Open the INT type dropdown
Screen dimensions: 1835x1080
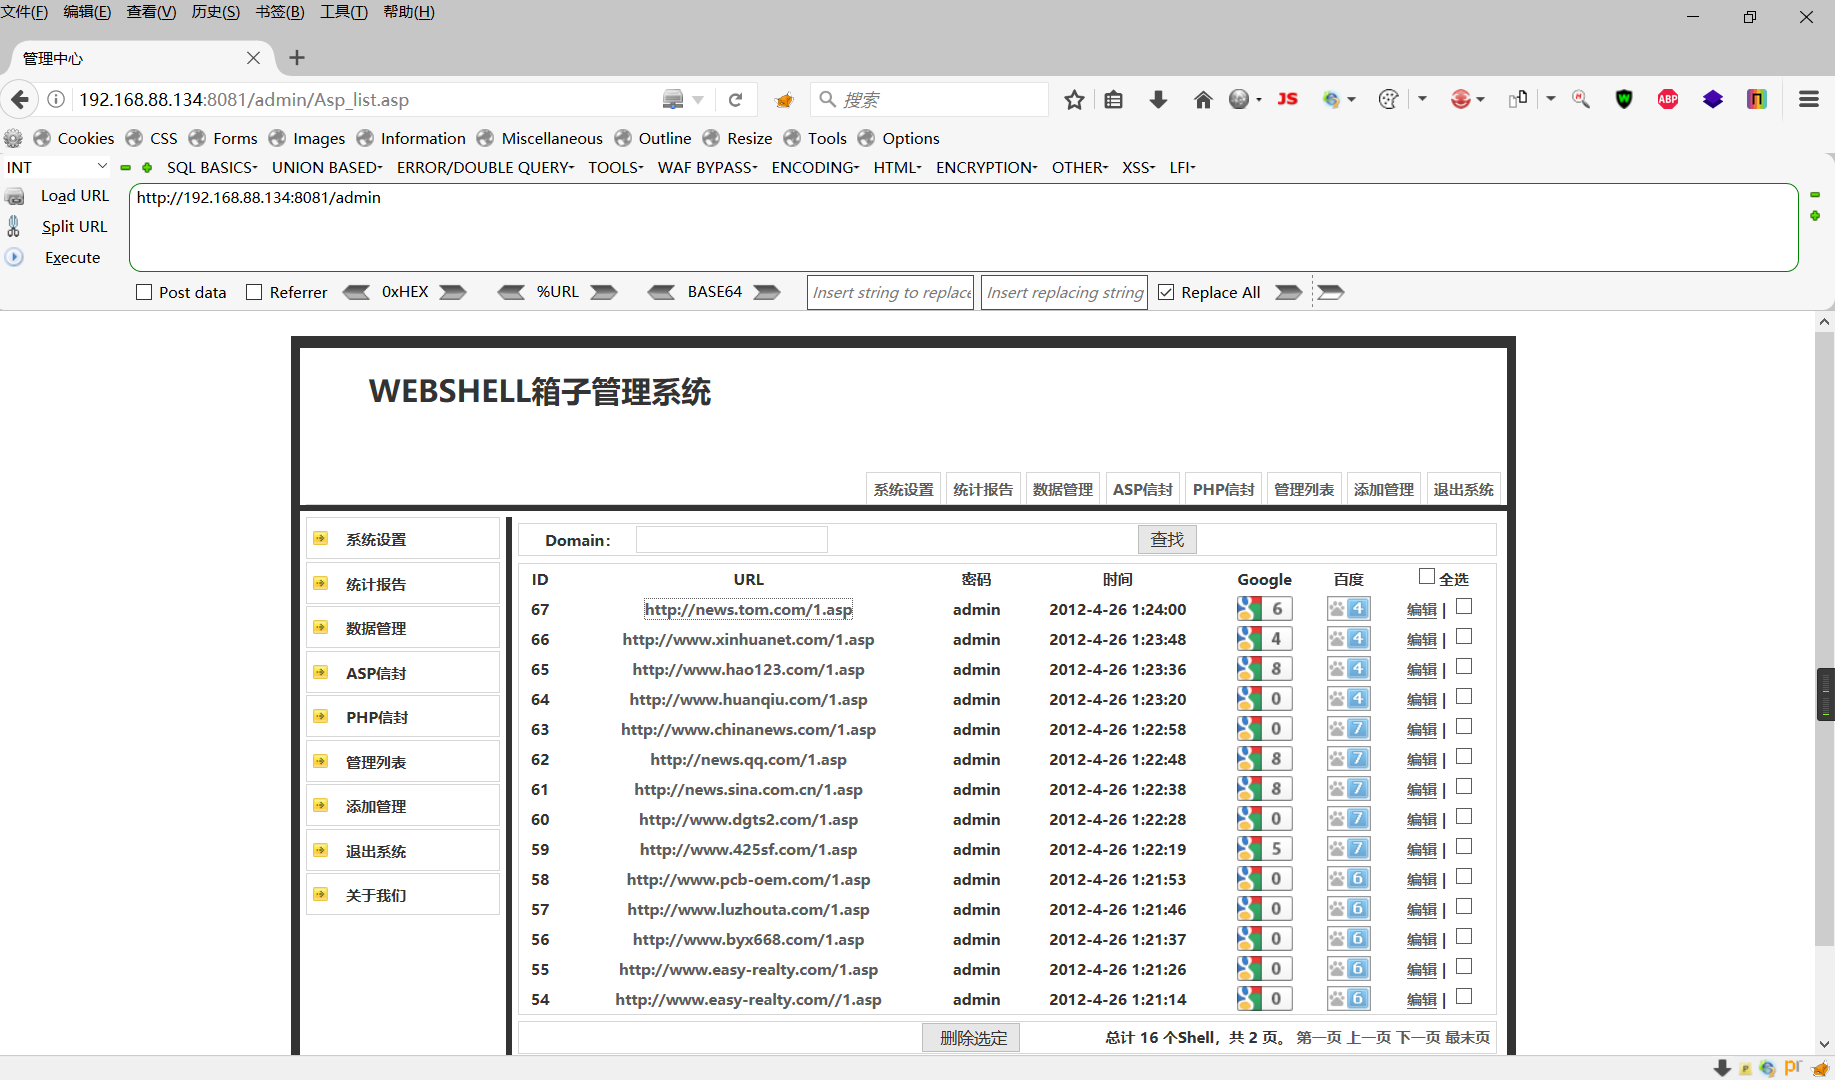57,167
